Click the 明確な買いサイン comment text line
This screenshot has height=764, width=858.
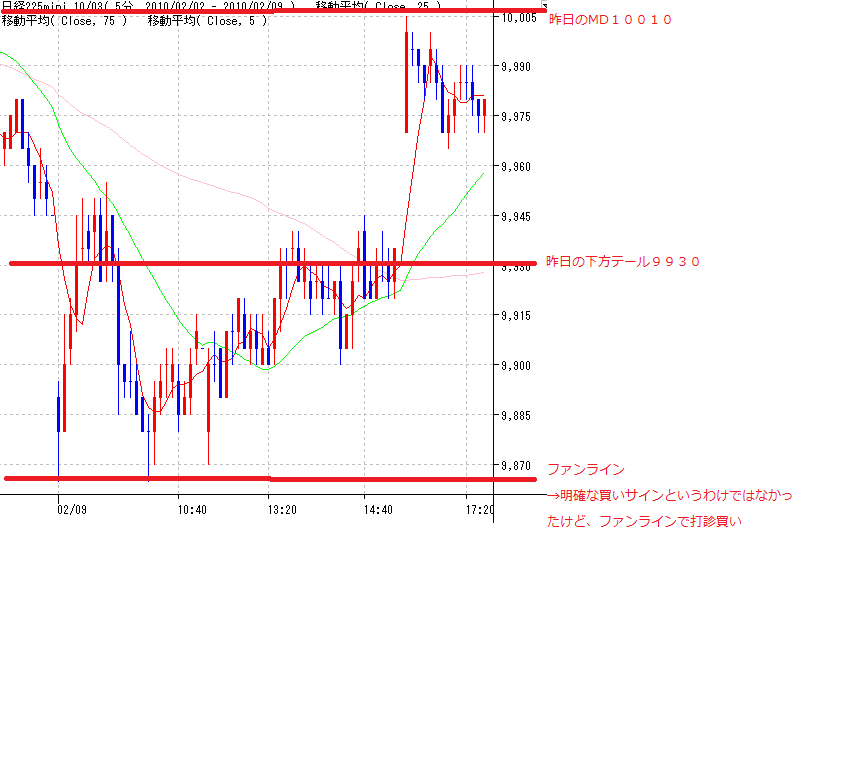(x=670, y=496)
